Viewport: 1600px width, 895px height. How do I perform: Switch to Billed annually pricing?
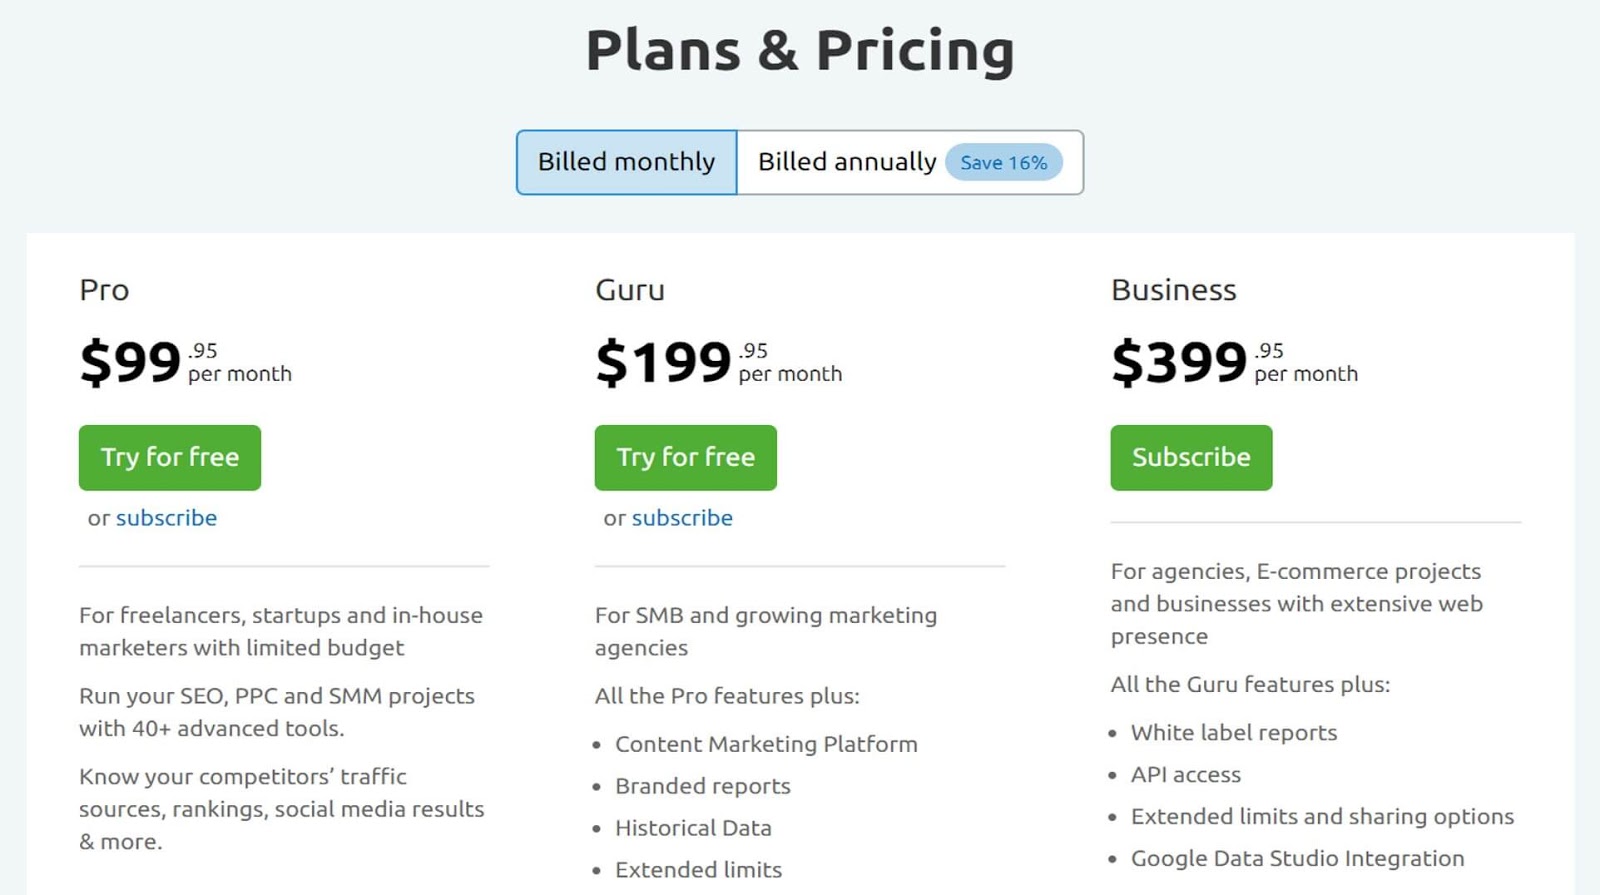[x=846, y=162]
